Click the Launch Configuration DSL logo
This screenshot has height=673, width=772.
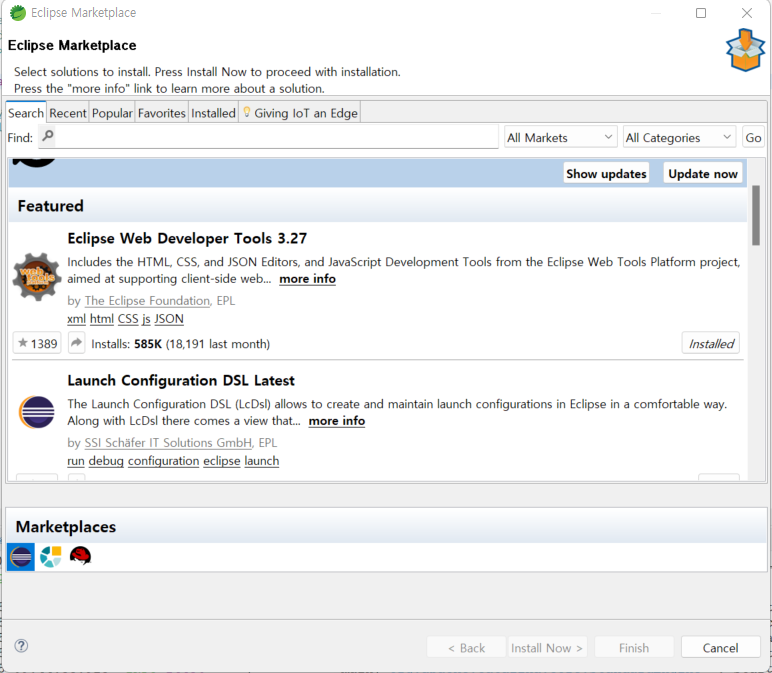coord(37,412)
